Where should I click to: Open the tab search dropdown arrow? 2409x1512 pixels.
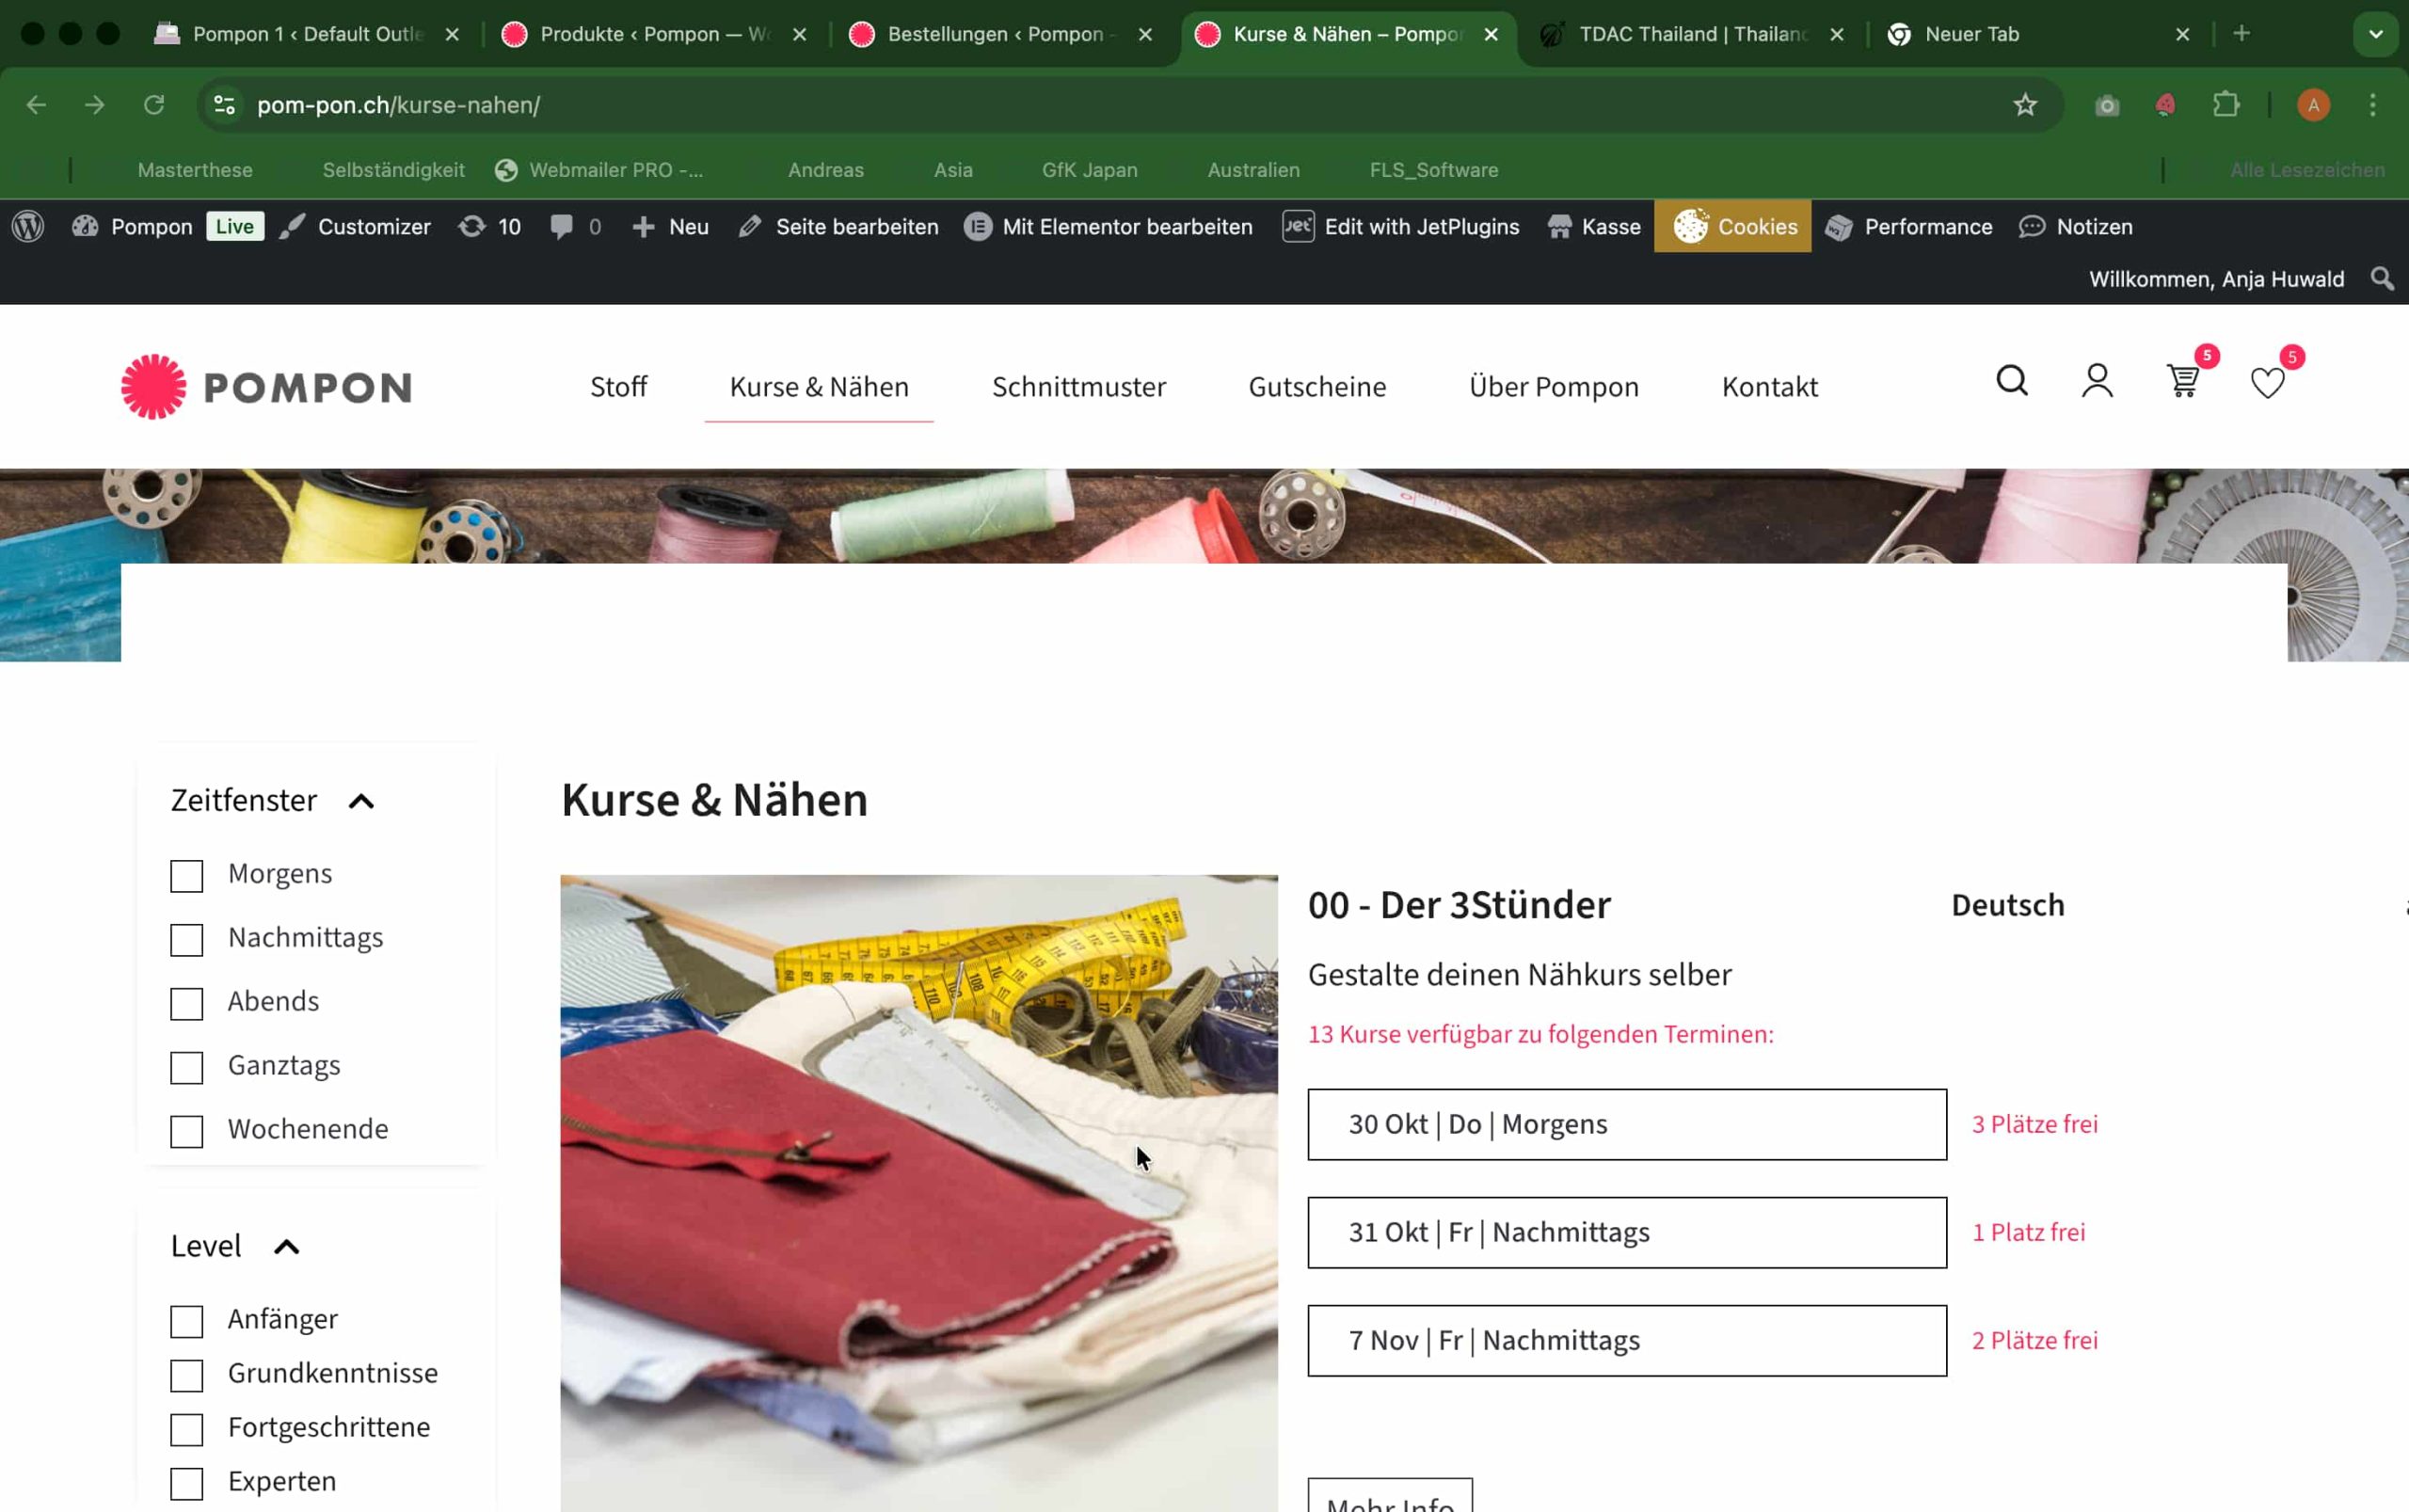[x=2375, y=34]
